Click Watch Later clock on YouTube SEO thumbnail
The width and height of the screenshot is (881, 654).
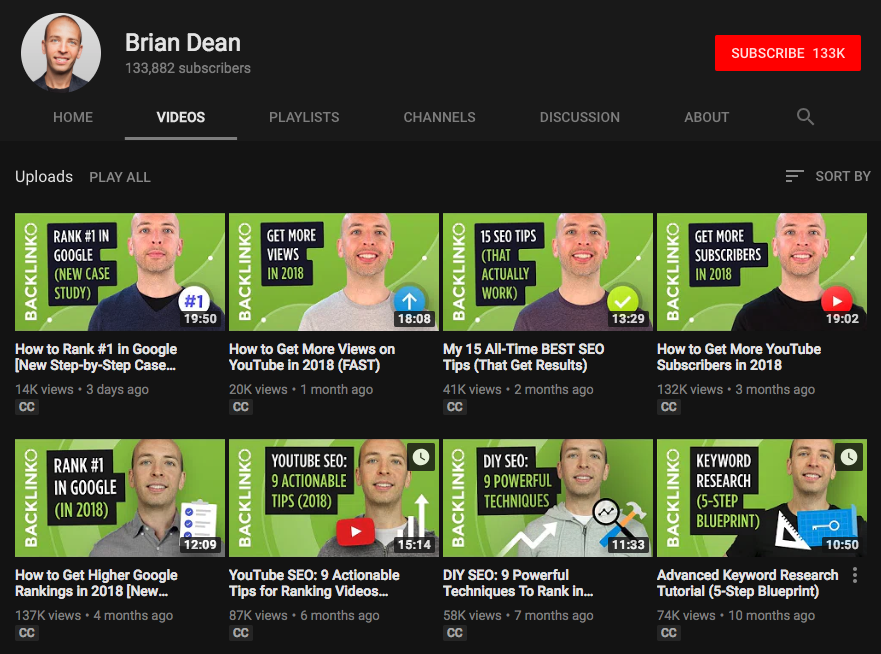[x=421, y=457]
